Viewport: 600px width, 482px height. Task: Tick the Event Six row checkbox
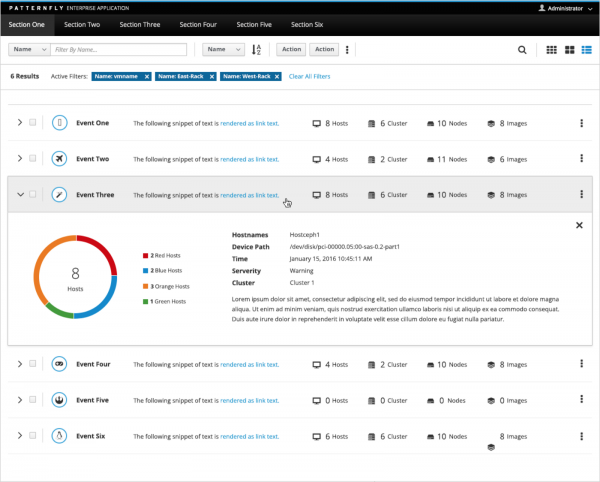click(x=33, y=436)
